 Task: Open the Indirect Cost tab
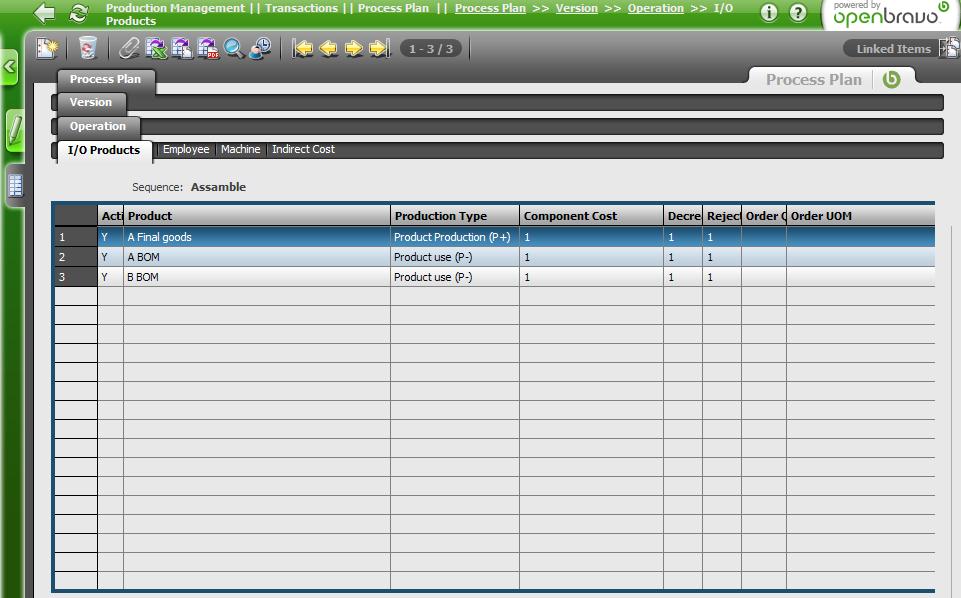[303, 149]
